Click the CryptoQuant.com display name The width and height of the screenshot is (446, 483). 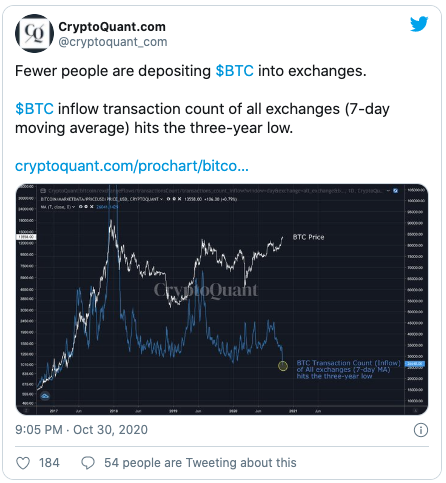(112, 27)
